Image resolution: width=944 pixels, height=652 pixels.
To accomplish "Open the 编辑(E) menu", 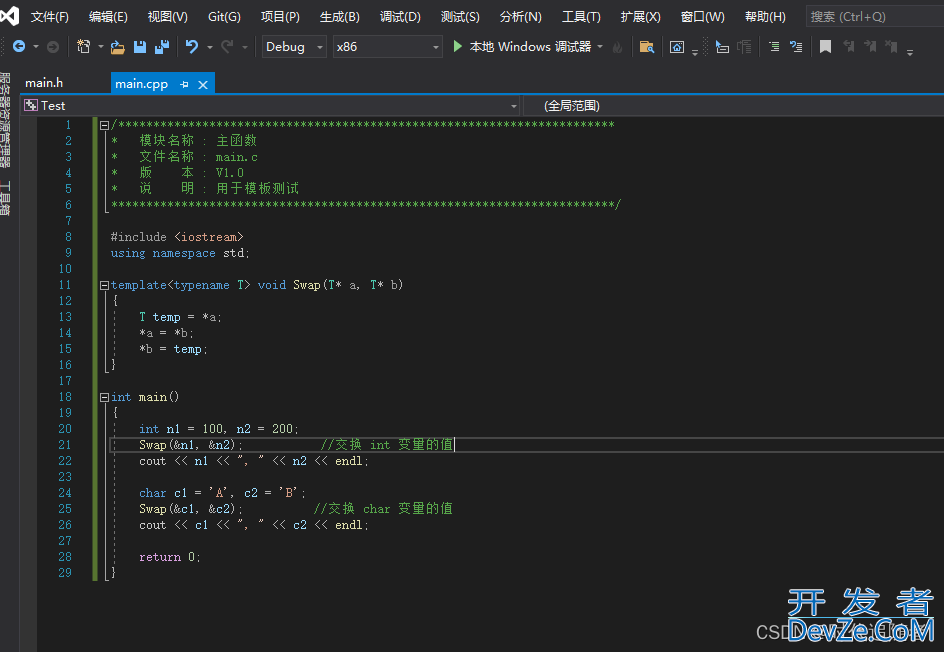I will (108, 16).
